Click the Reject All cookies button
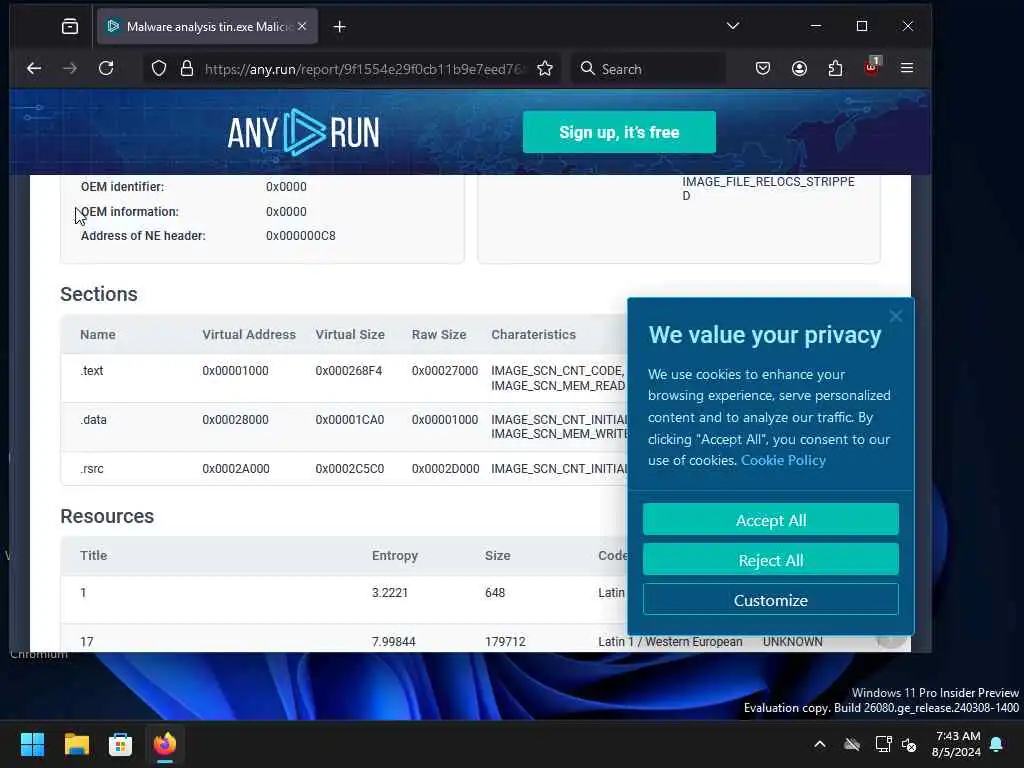 pyautogui.click(x=771, y=560)
